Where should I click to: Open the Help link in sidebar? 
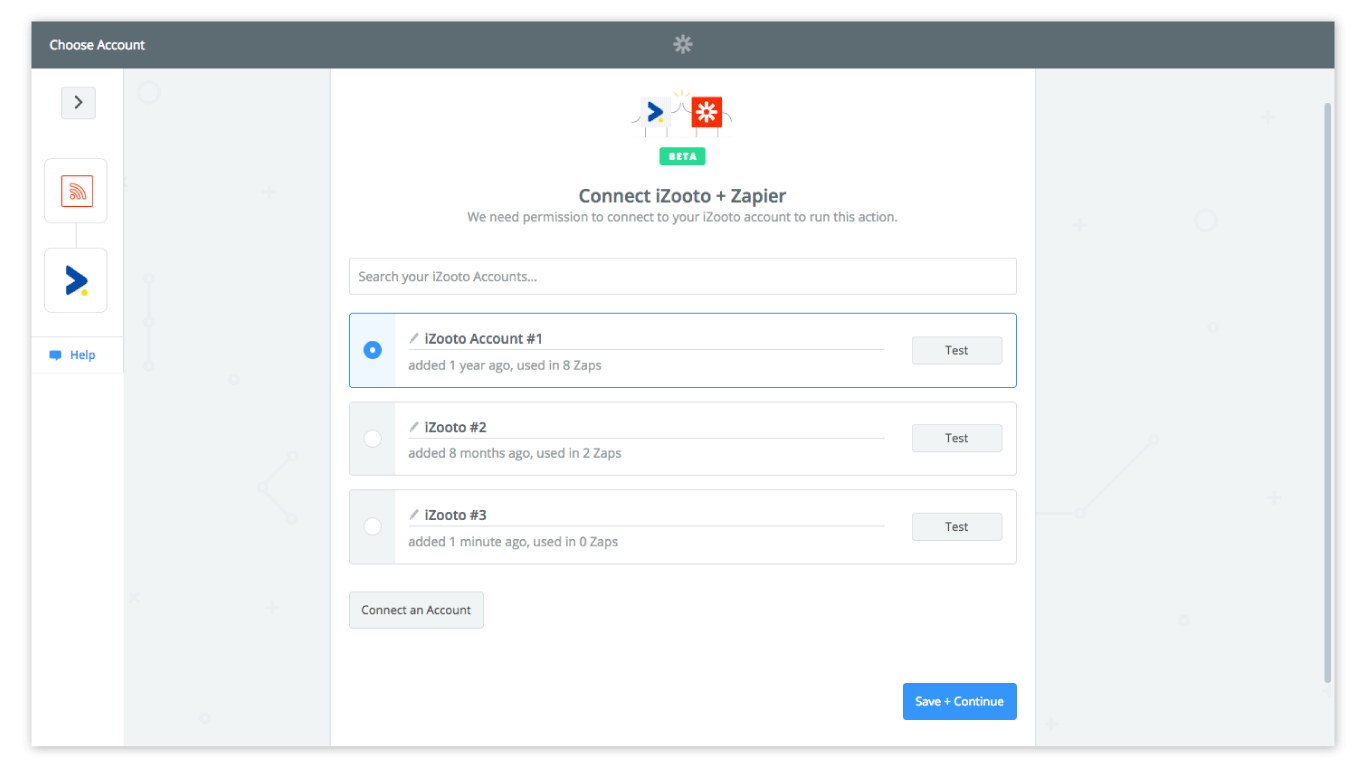pyautogui.click(x=83, y=355)
